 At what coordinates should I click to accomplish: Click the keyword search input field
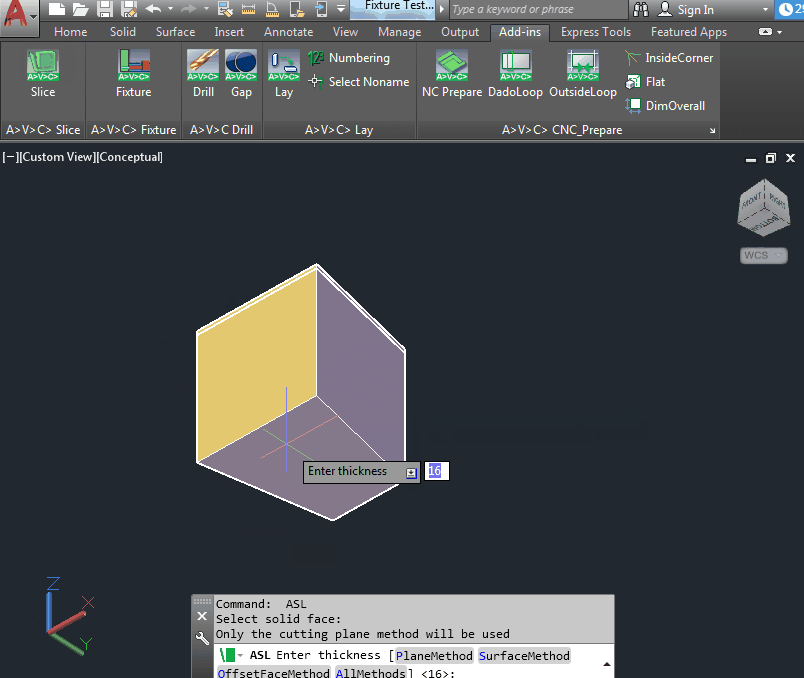pyautogui.click(x=538, y=9)
